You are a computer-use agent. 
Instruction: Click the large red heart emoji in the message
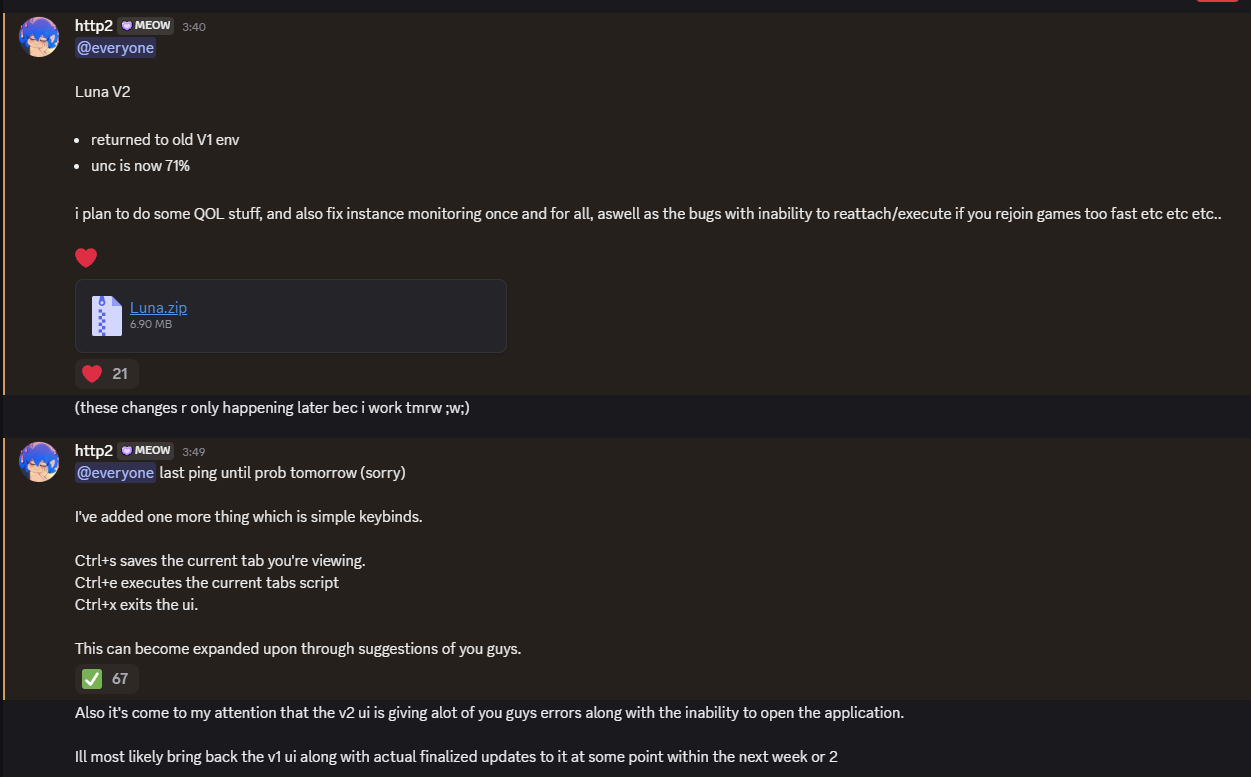tap(86, 258)
